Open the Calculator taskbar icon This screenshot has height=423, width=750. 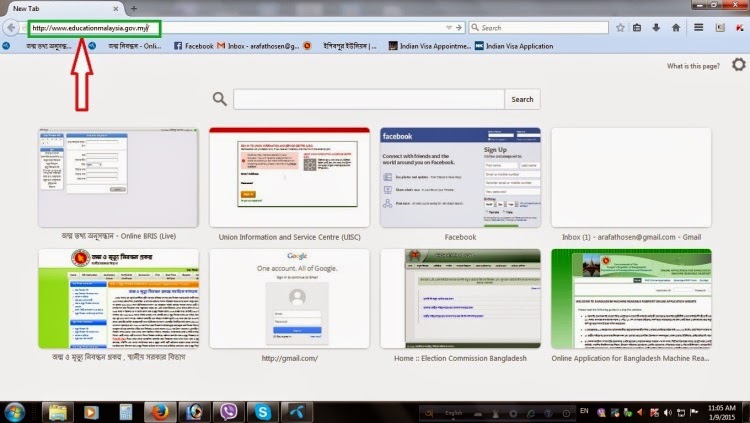(126, 412)
